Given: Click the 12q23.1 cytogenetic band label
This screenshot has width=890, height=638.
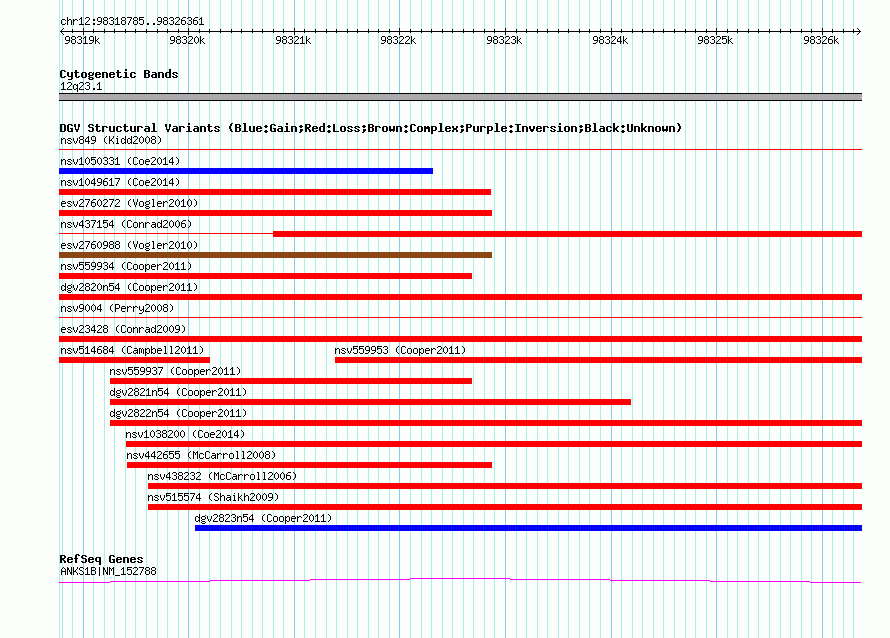Looking at the screenshot, I should [81, 86].
